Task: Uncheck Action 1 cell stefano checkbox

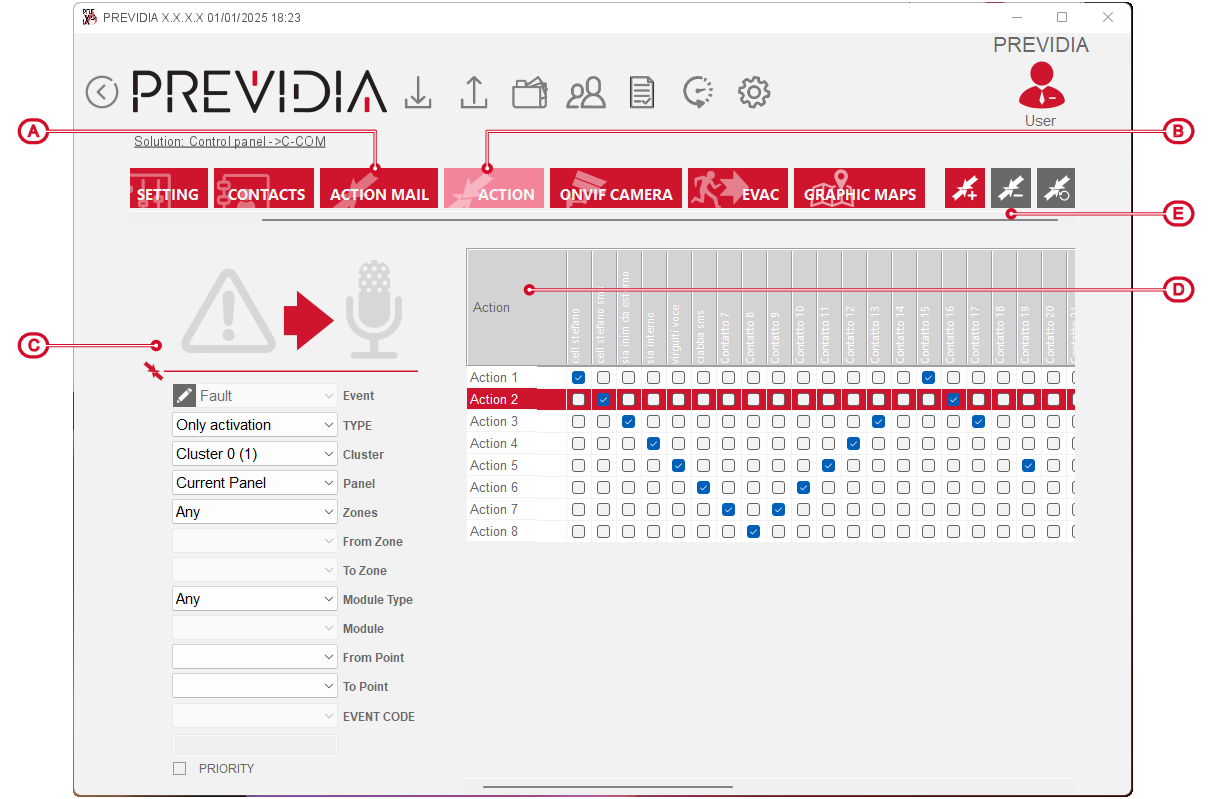Action: tap(578, 378)
